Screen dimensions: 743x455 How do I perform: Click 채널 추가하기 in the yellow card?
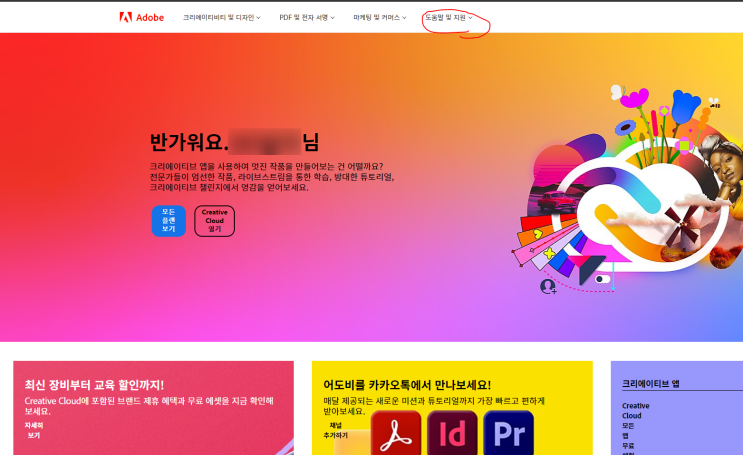pos(335,430)
